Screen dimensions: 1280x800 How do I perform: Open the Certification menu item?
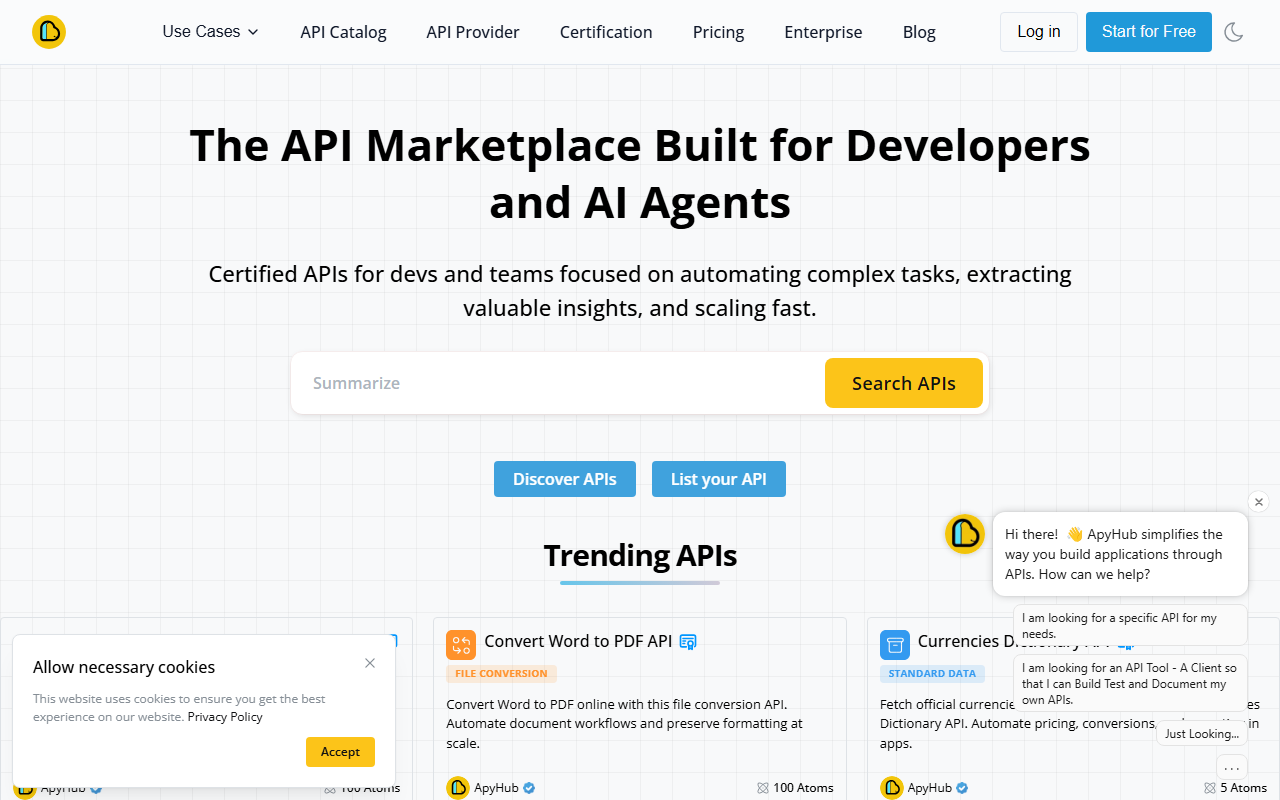[x=606, y=32]
